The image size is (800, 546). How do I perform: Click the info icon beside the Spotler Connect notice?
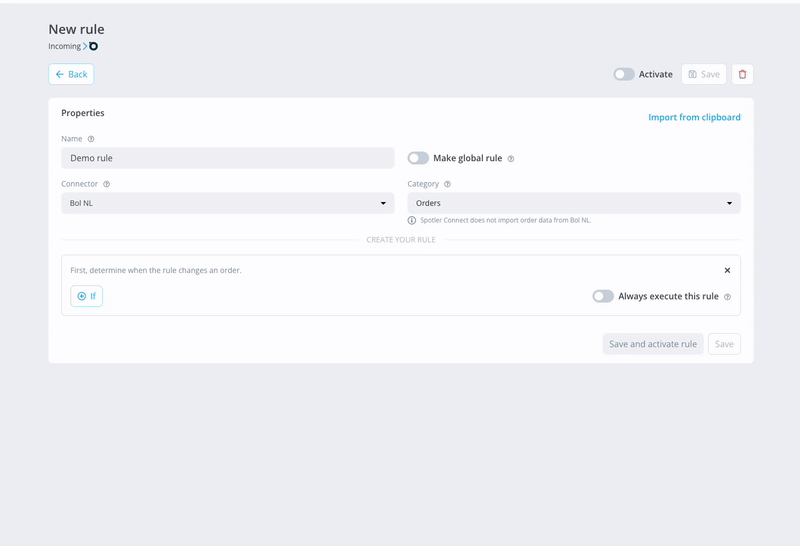click(412, 220)
